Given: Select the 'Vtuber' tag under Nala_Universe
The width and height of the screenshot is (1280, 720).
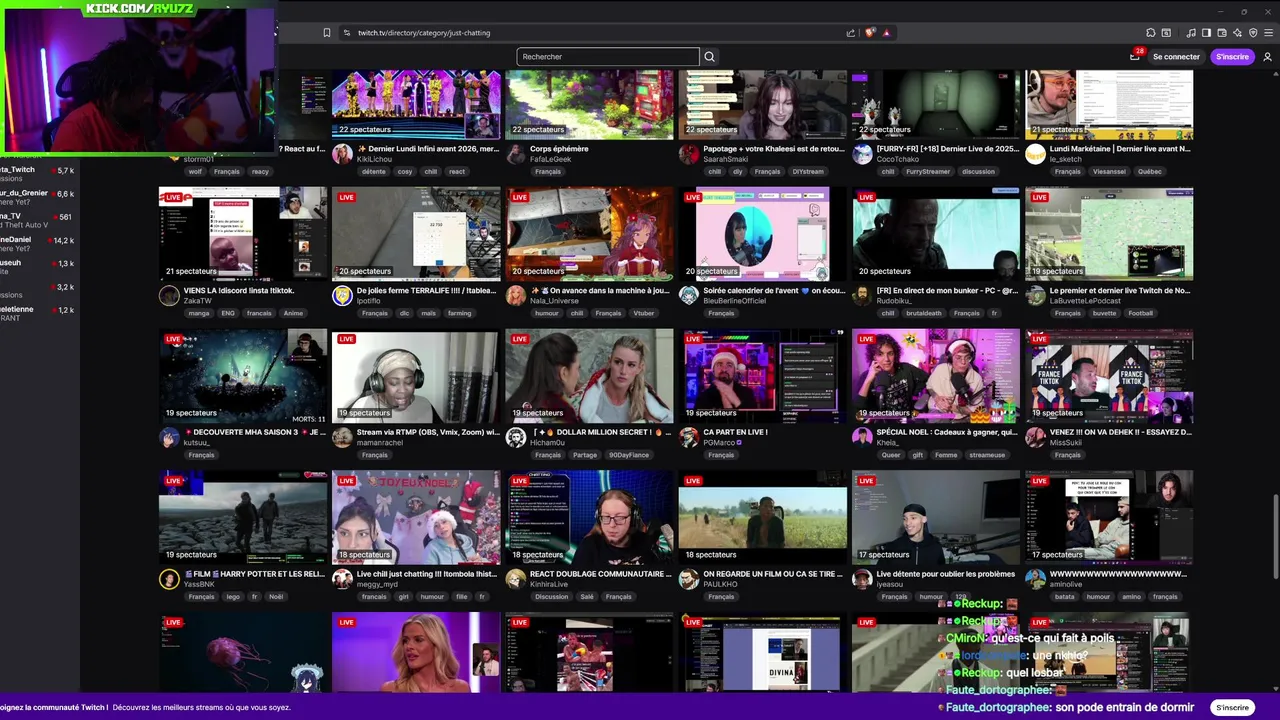Looking at the screenshot, I should click(x=643, y=313).
